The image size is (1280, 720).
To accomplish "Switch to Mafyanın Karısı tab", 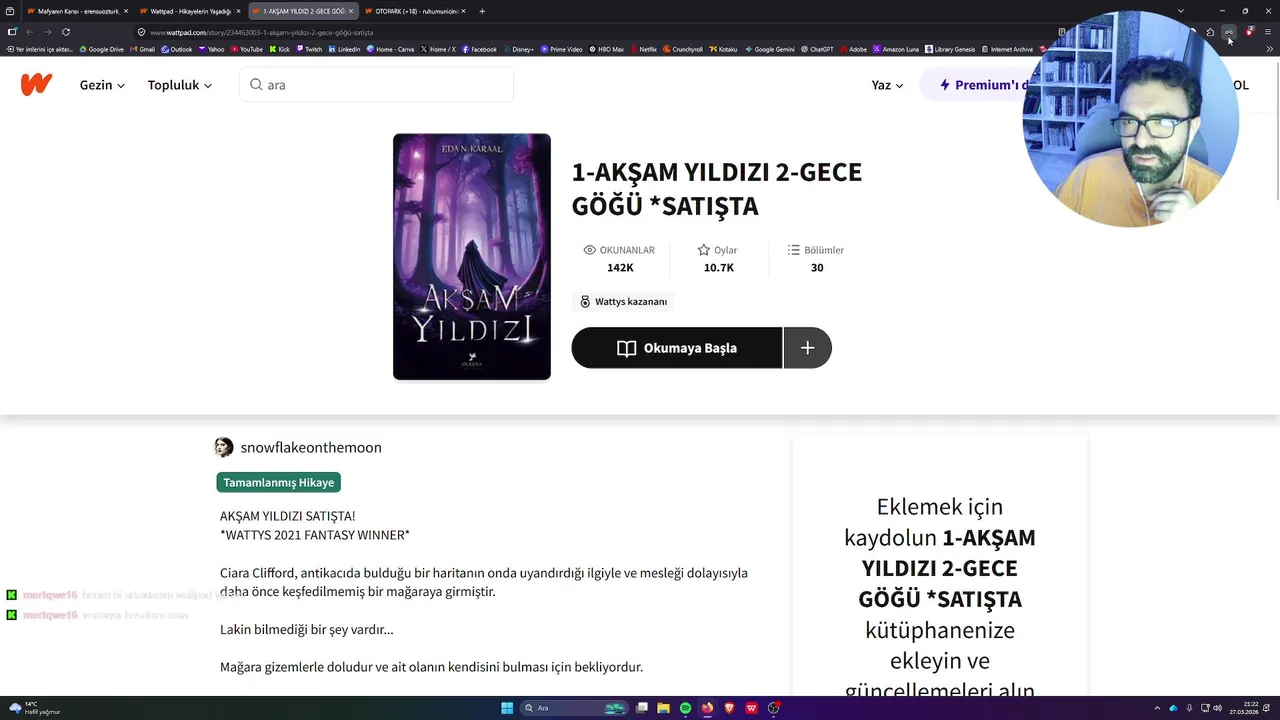I will [x=76, y=11].
